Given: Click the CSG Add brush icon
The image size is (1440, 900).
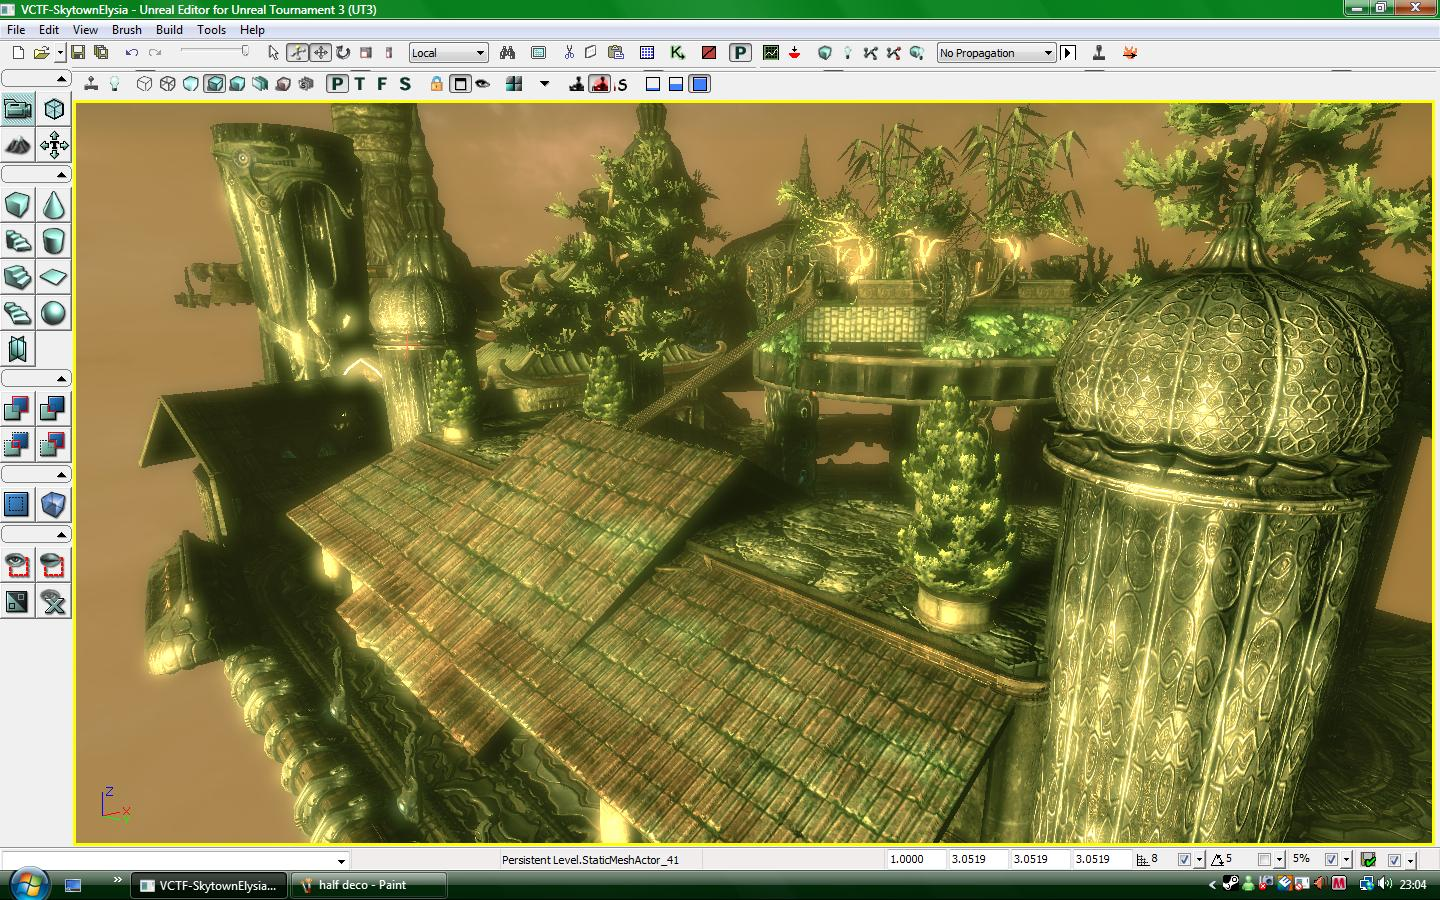Looking at the screenshot, I should 15,408.
